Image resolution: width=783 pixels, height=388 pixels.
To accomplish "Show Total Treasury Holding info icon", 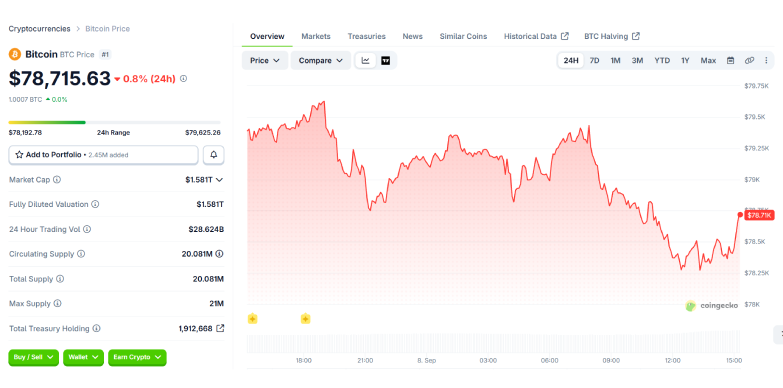I will 96,329.
